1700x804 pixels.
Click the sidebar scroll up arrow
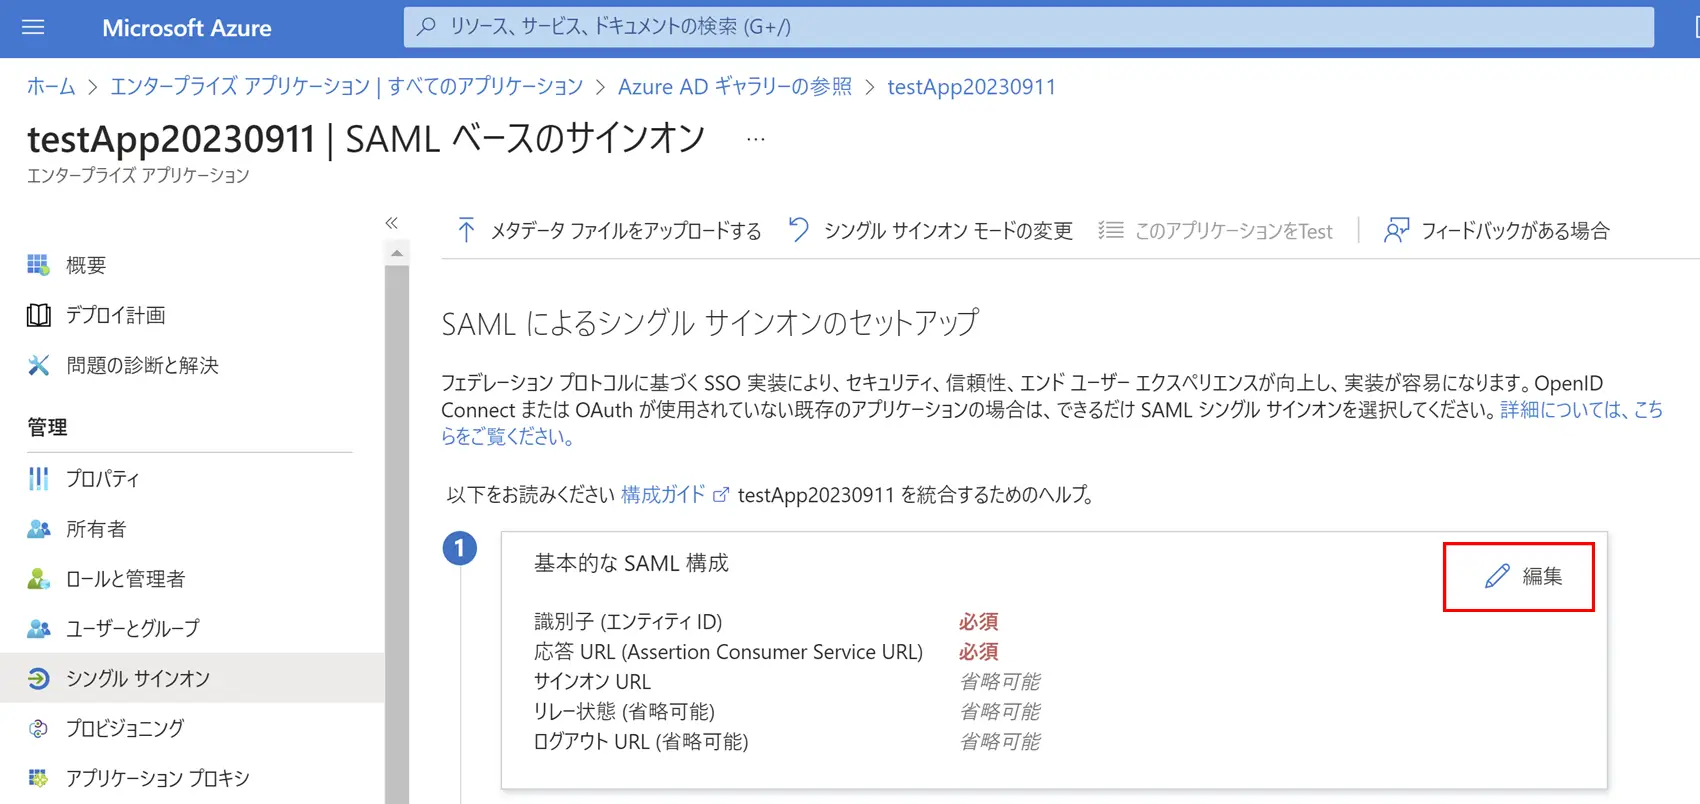pos(397,254)
